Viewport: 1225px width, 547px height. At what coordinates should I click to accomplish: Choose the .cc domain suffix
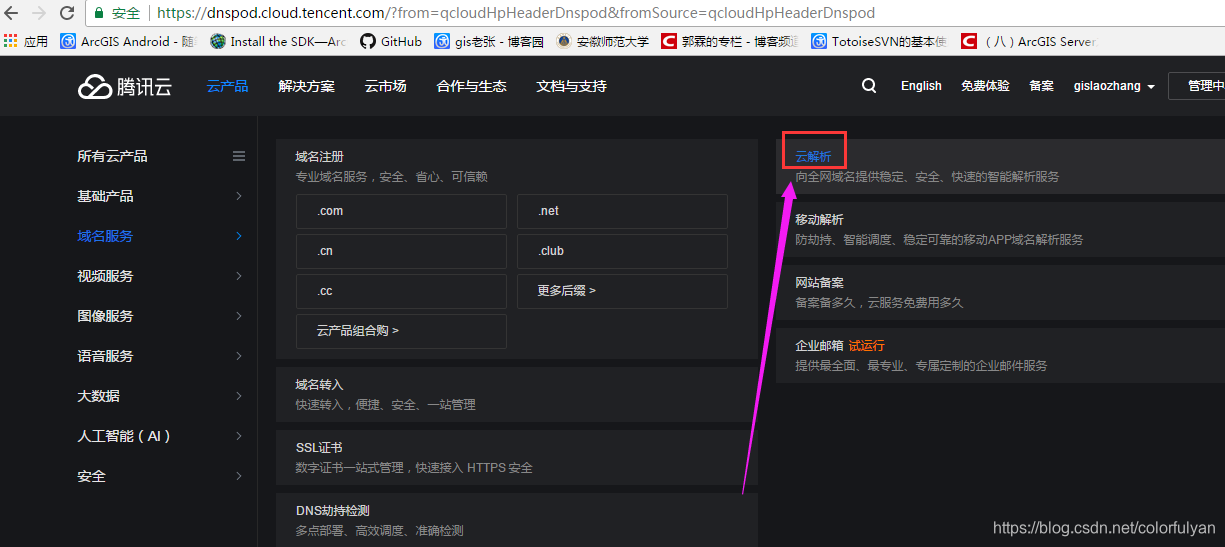401,291
